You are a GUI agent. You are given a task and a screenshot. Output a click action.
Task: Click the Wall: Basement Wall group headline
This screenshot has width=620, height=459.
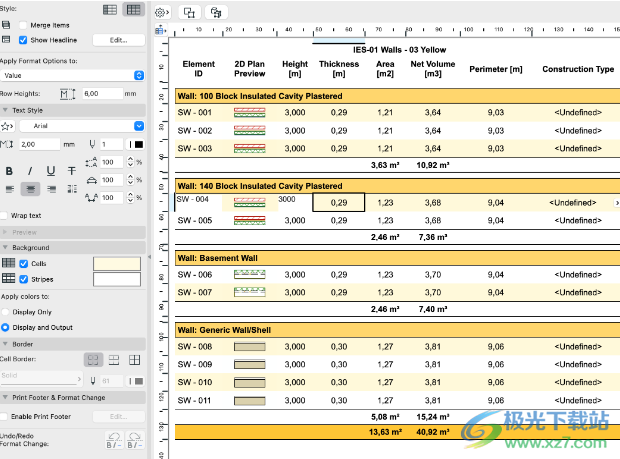coord(397,258)
